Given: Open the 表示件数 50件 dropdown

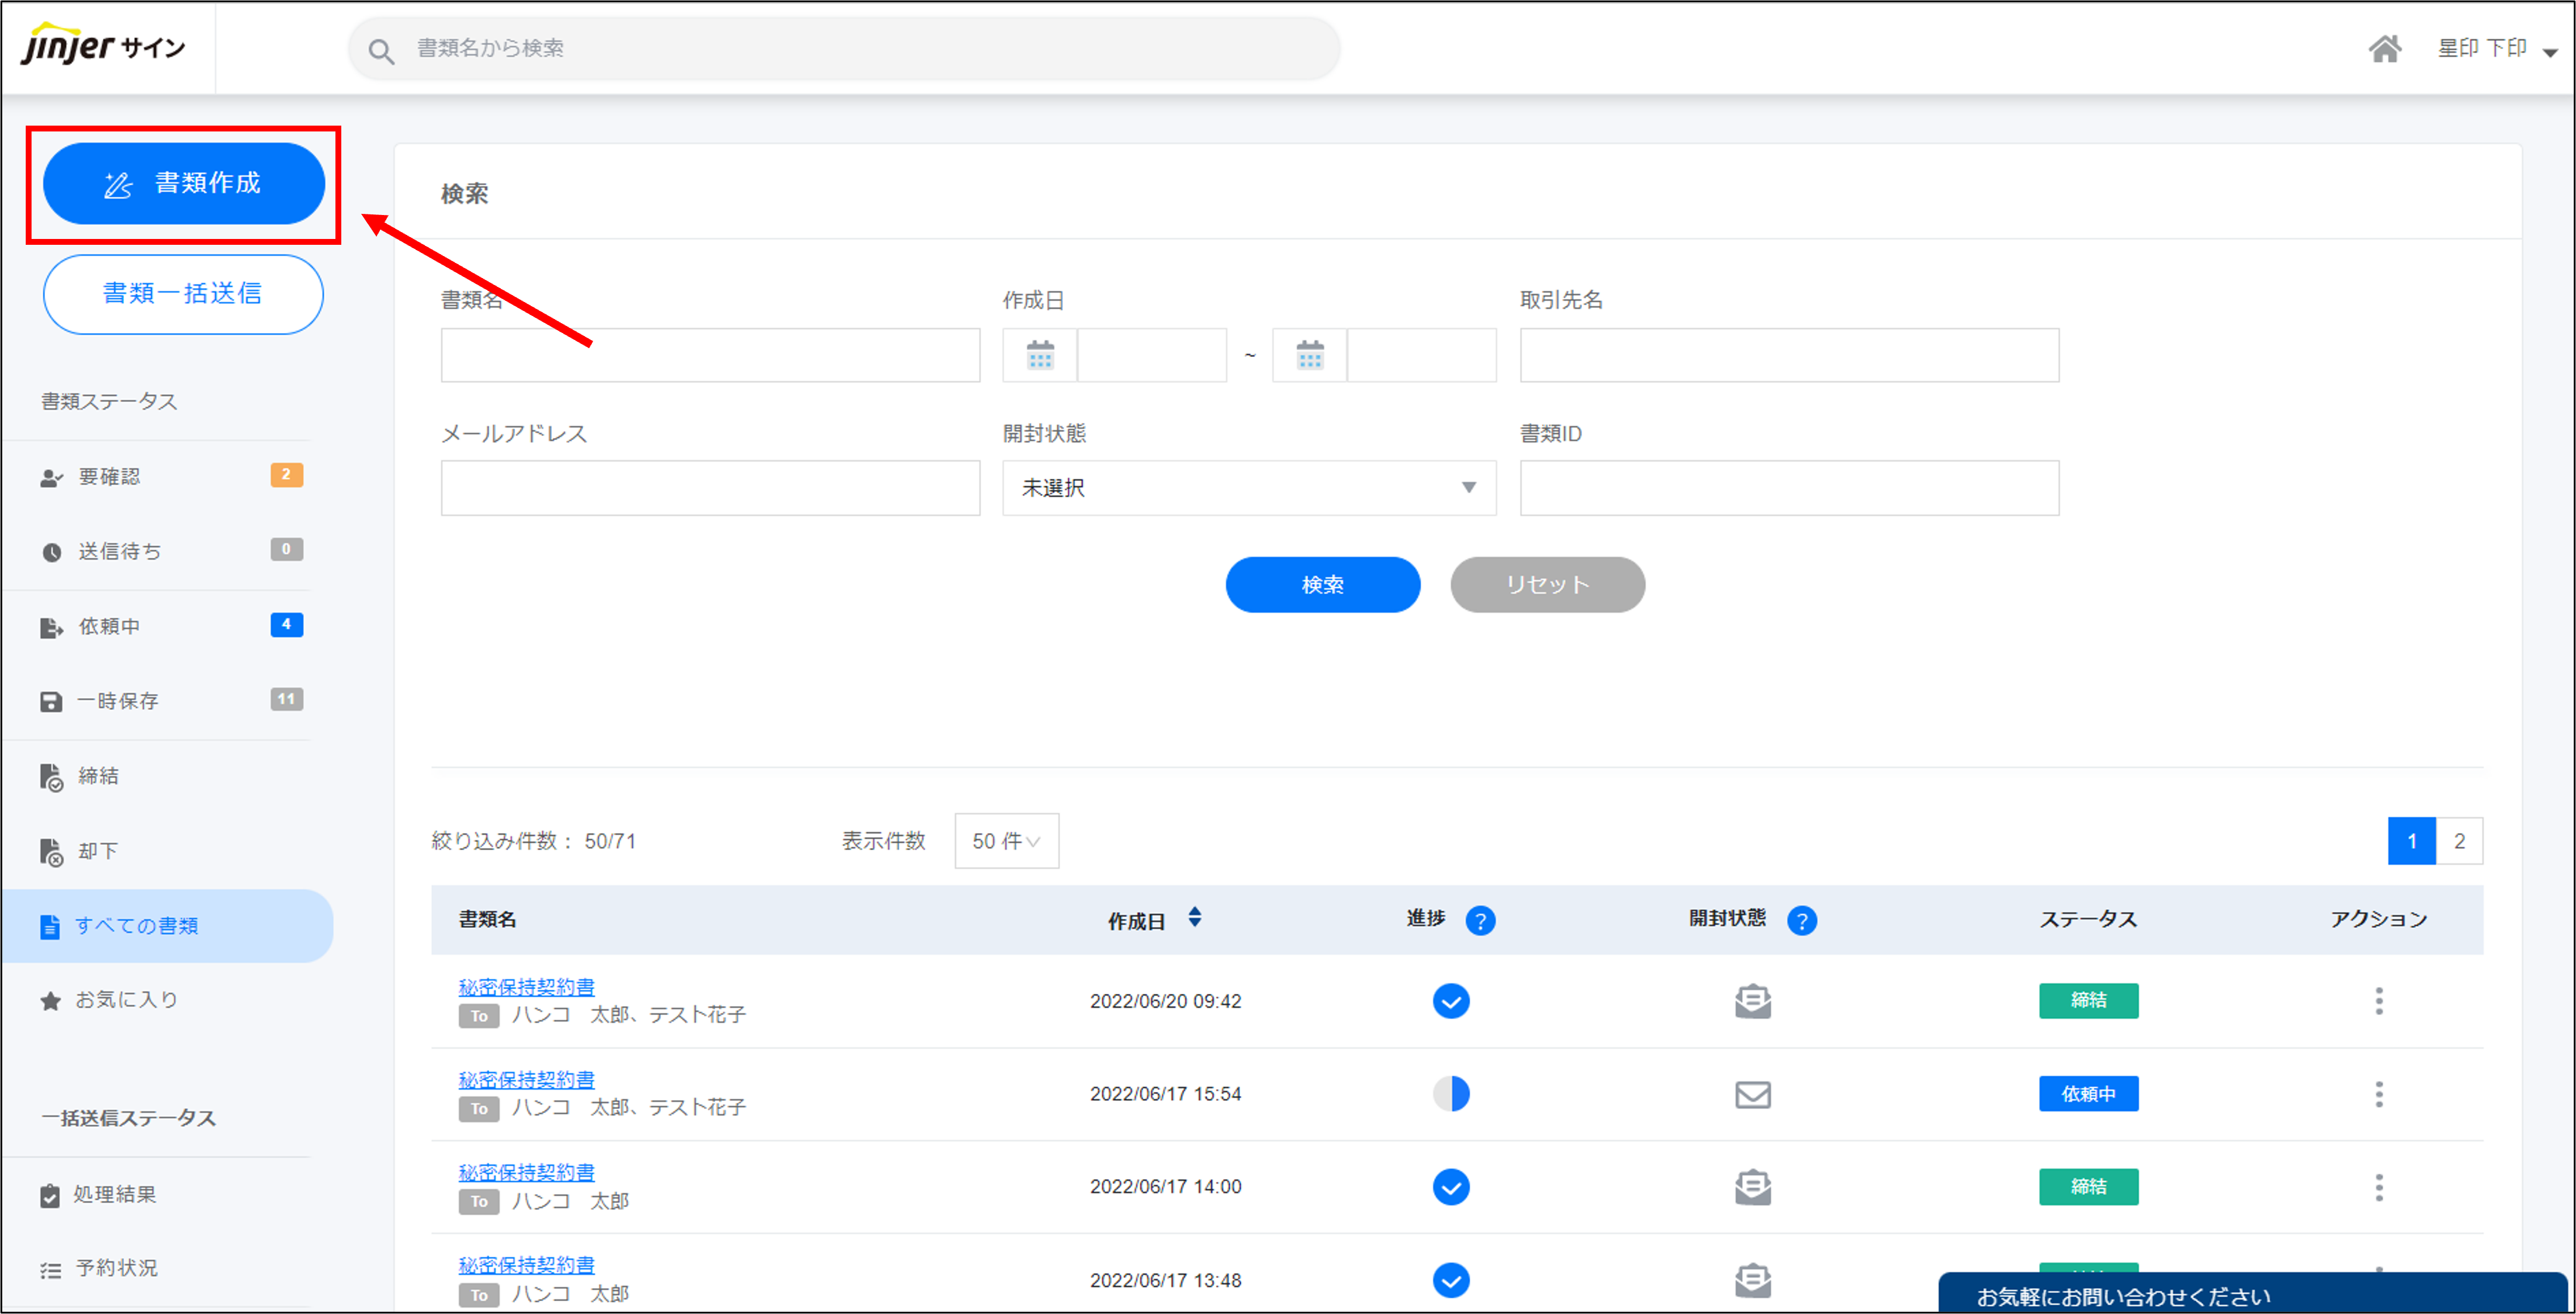Looking at the screenshot, I should (1006, 841).
